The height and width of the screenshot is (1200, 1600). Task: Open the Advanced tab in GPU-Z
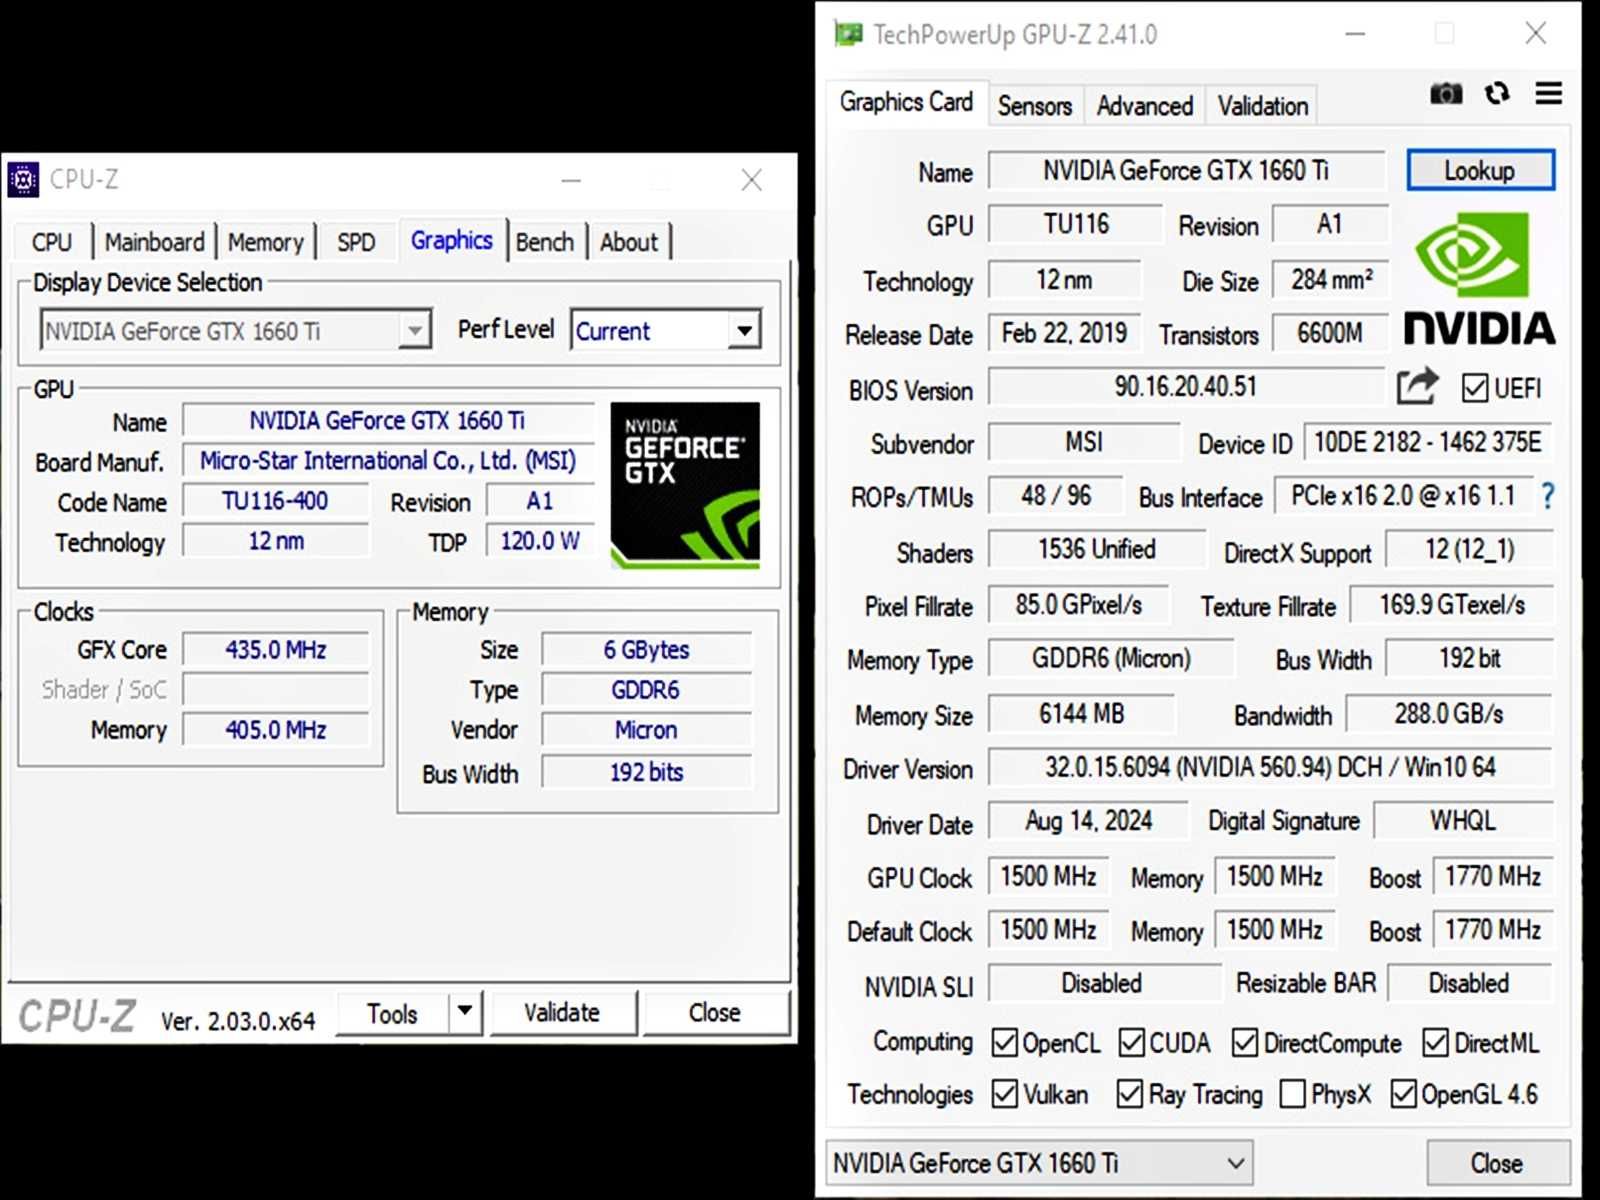pos(1145,106)
